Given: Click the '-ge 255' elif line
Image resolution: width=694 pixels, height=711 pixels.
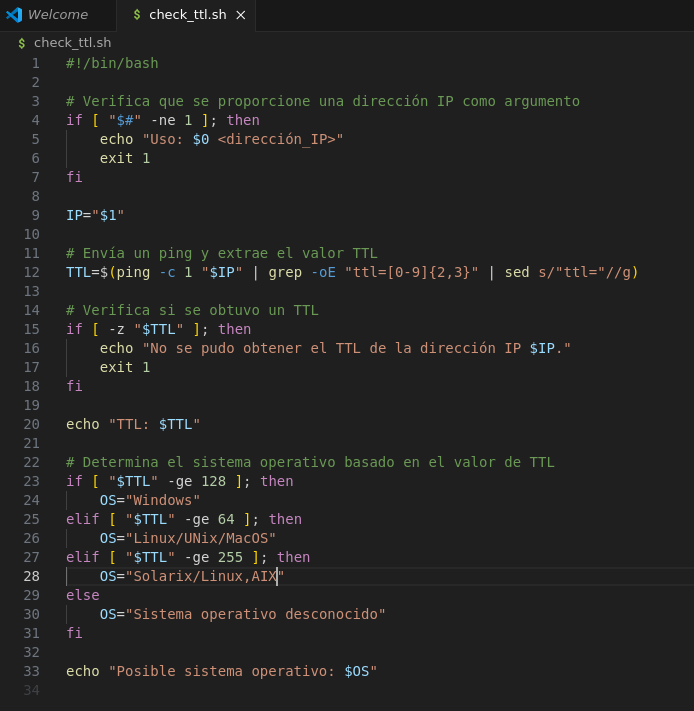Looking at the screenshot, I should coord(188,557).
